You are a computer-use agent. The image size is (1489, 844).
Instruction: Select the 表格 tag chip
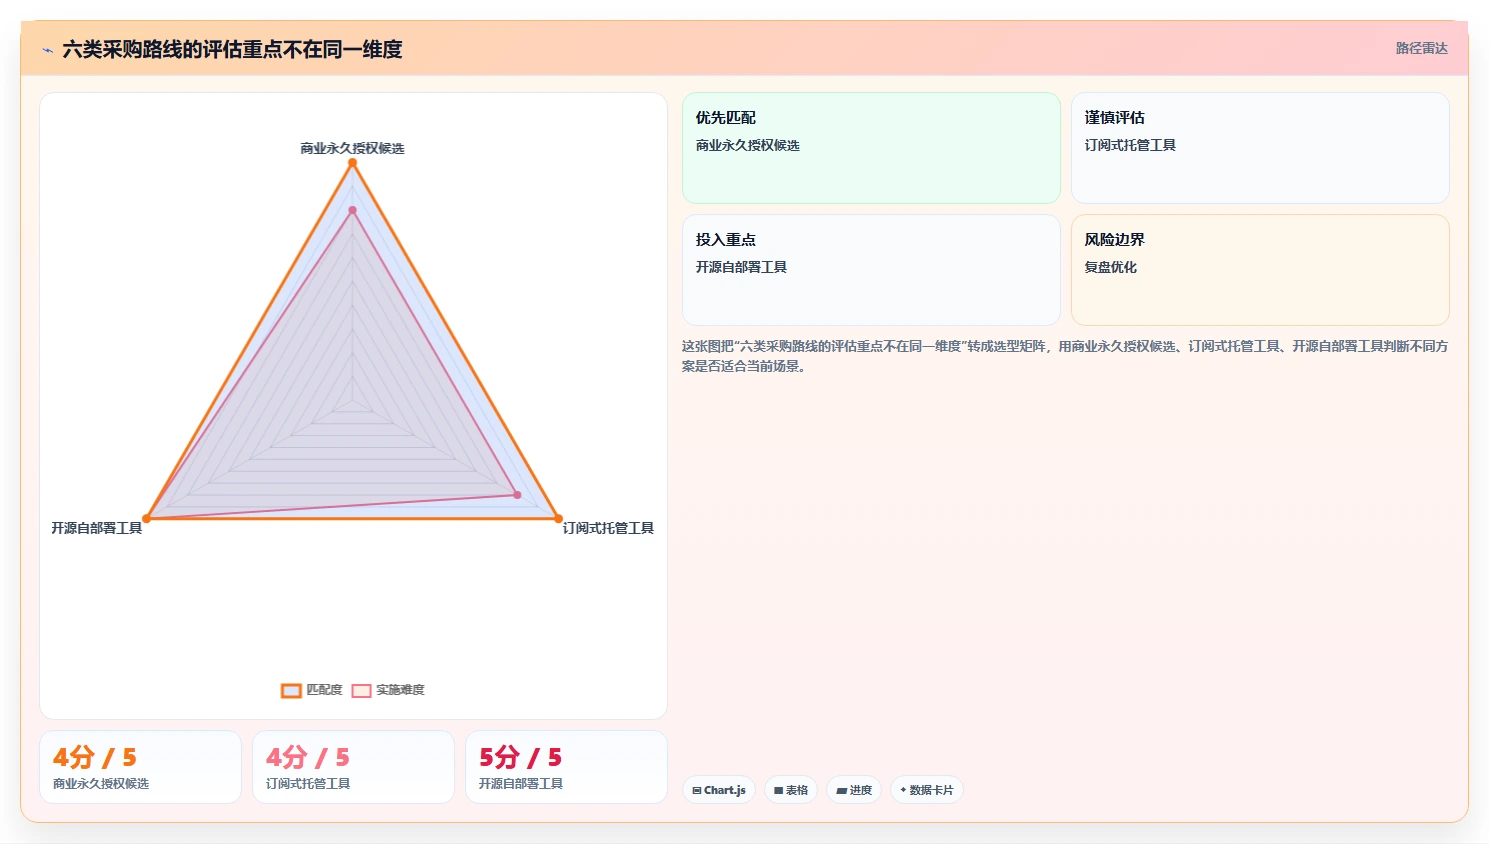pos(791,790)
